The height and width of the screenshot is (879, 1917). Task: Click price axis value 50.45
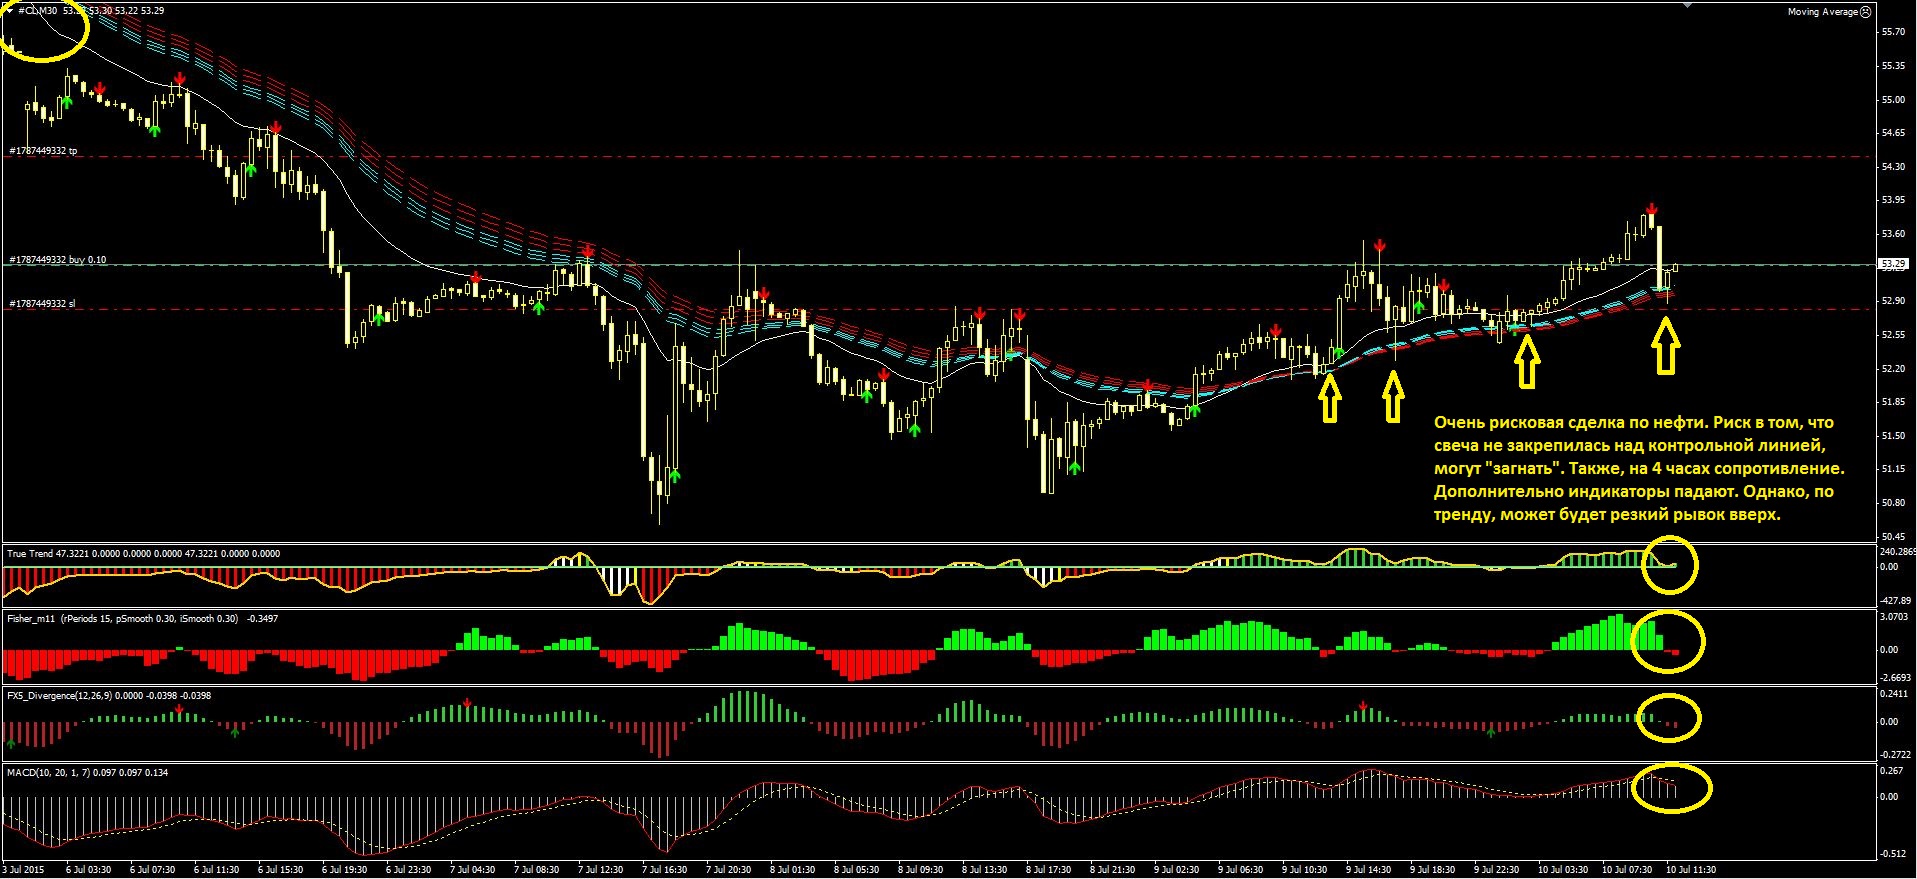pos(1893,537)
